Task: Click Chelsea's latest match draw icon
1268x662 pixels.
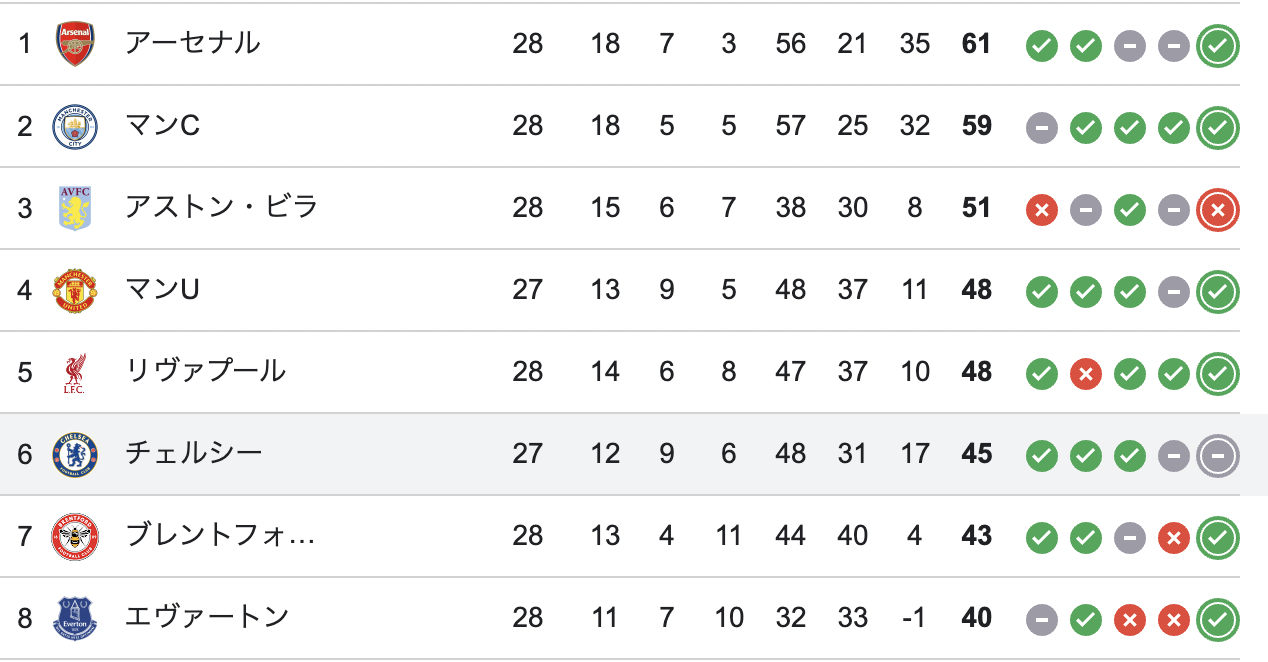Action: (1218, 454)
